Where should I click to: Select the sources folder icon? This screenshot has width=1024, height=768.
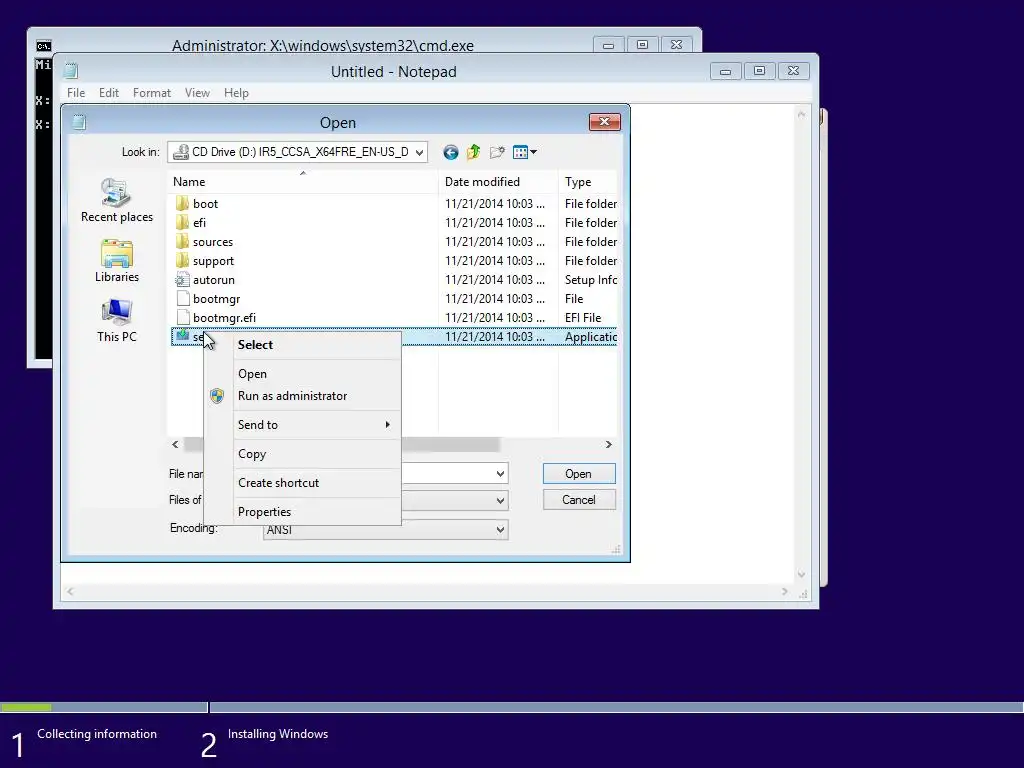tap(182, 242)
